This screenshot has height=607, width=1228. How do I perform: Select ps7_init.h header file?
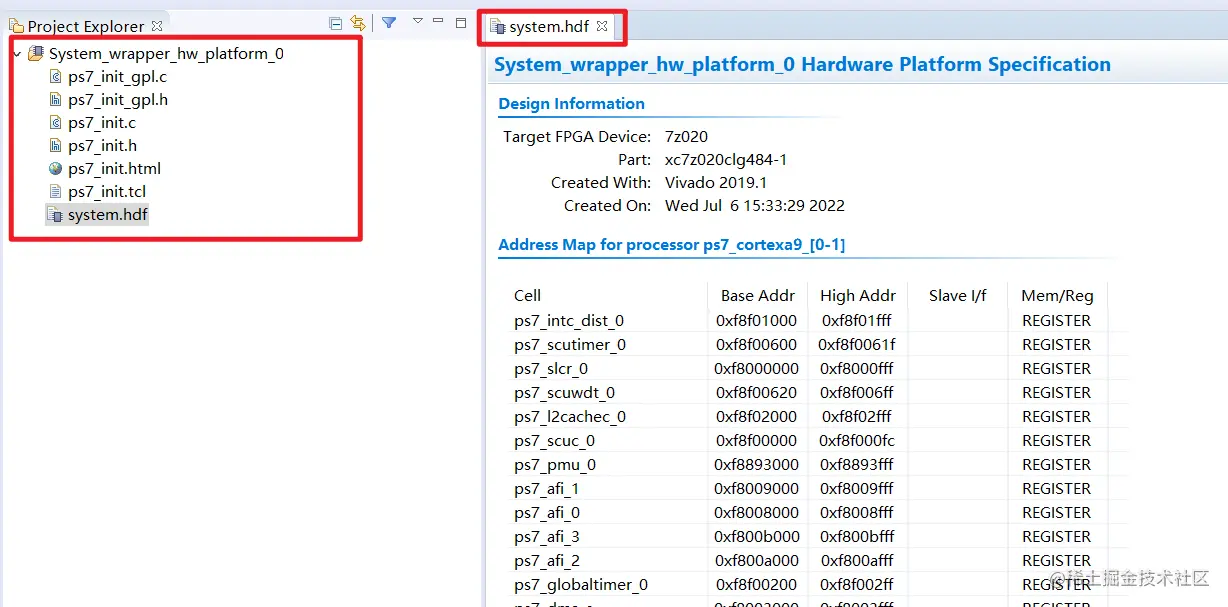pos(102,146)
